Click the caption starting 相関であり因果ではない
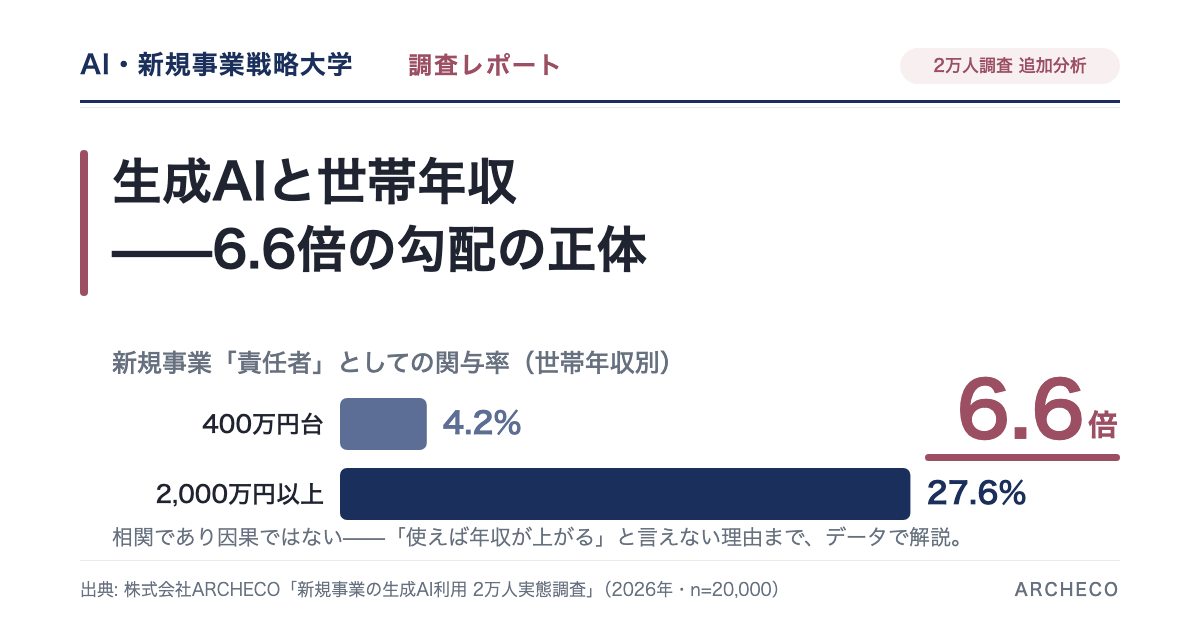The height and width of the screenshot is (630, 1200). click(x=538, y=538)
